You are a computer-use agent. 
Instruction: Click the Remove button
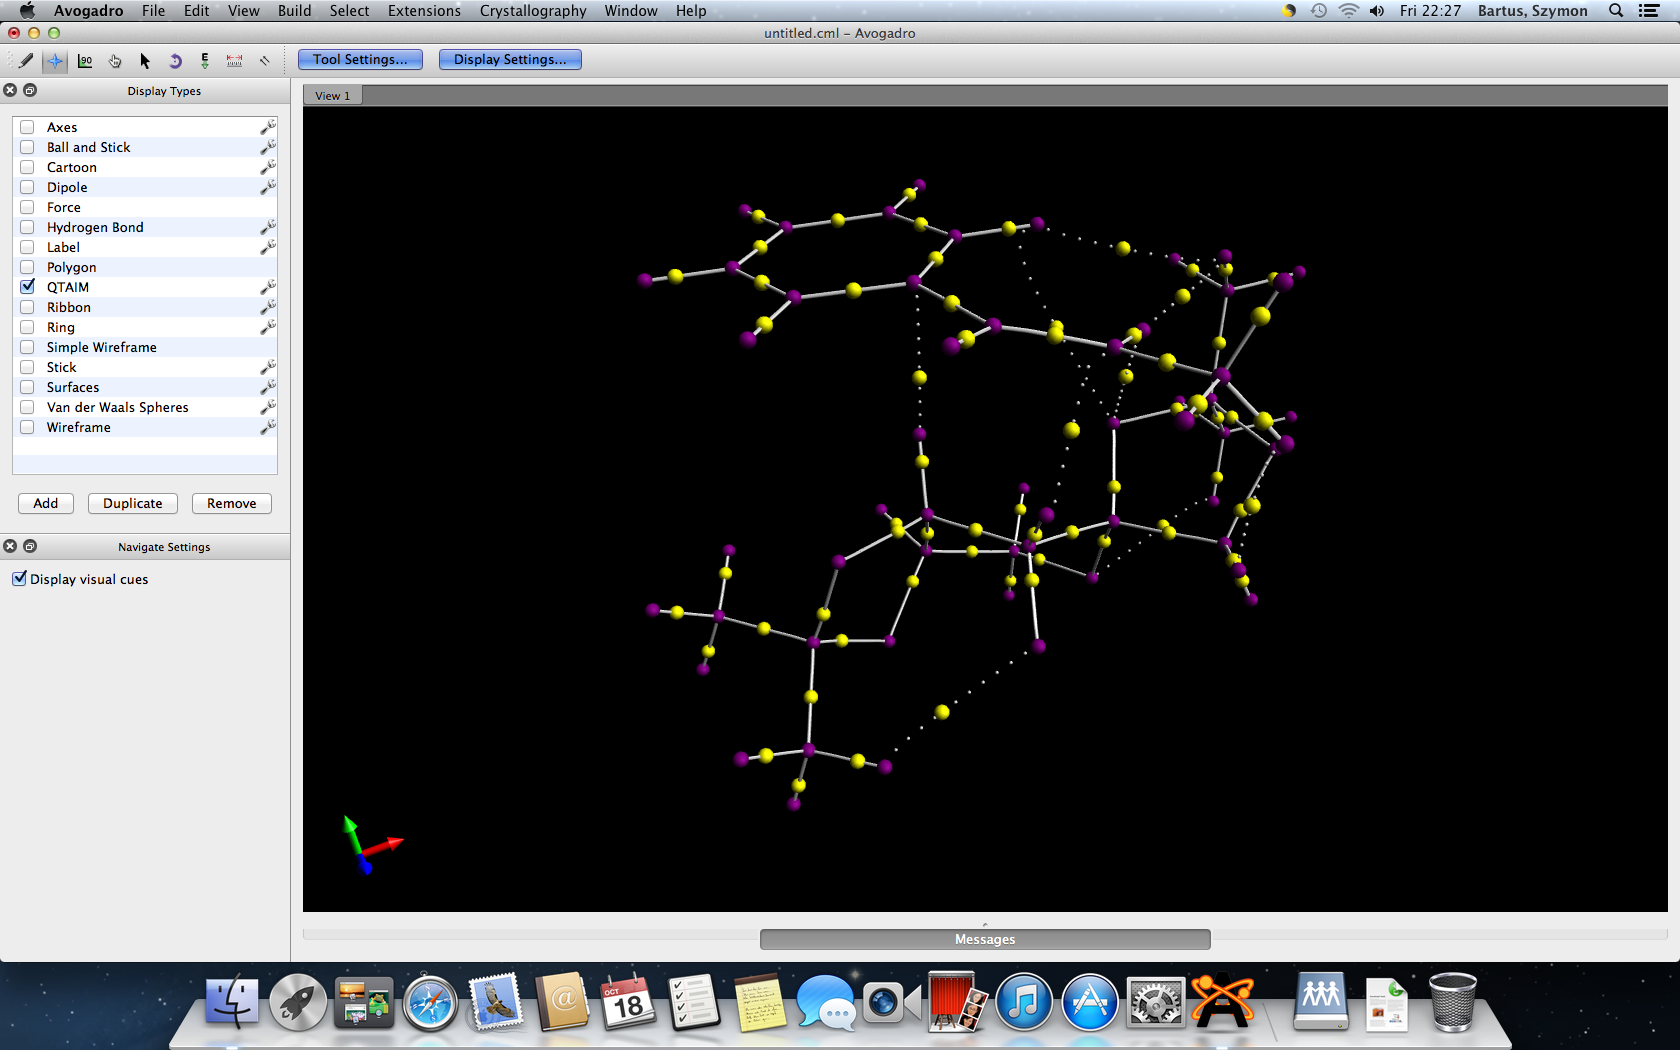(232, 503)
